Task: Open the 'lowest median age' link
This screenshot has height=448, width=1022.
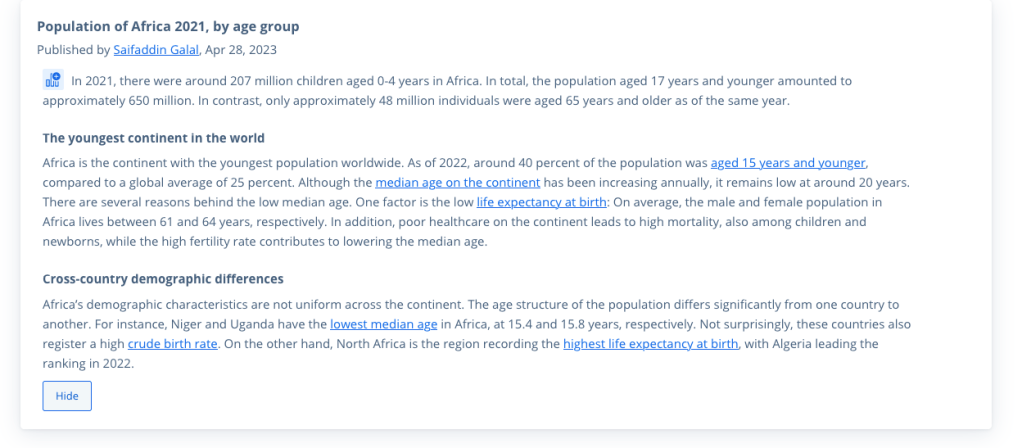Action: click(383, 324)
